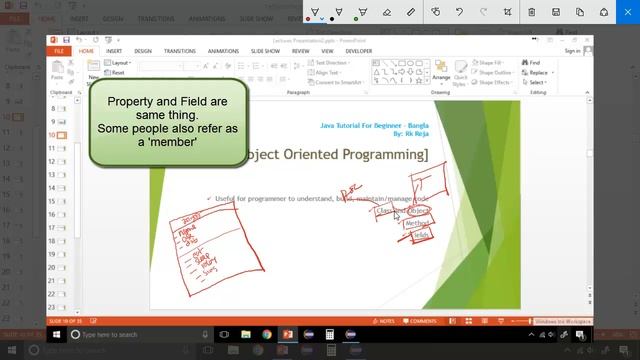Viewport: 640px width, 360px height.
Task: Select the green highlighter tool
Action: click(x=362, y=11)
